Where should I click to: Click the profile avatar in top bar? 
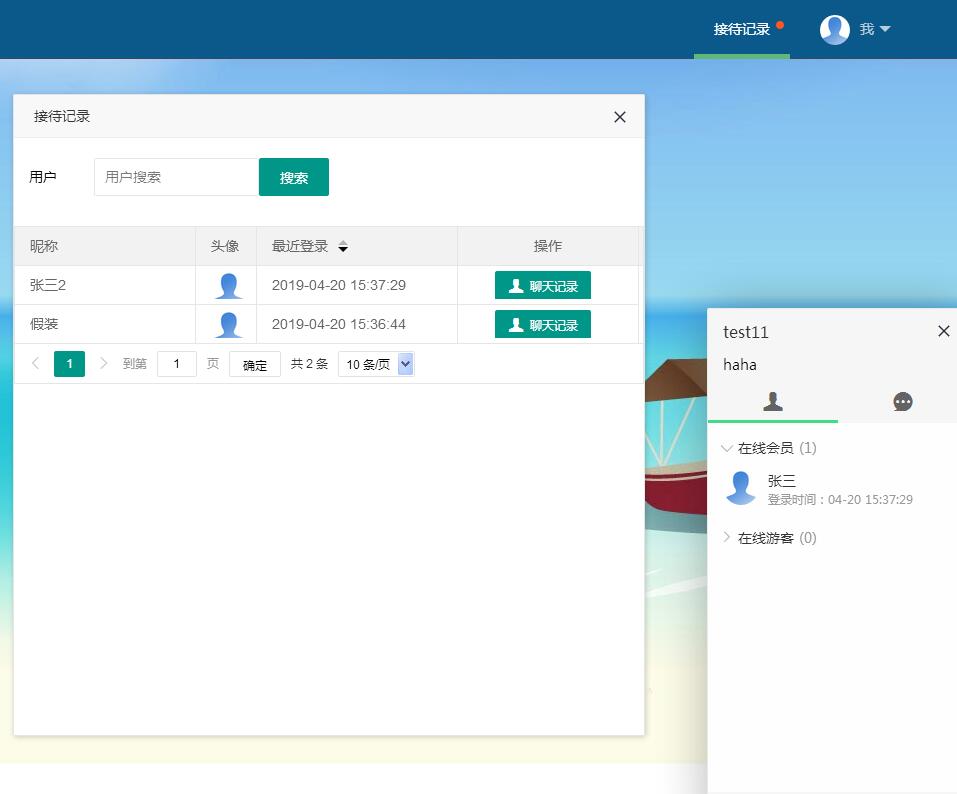[834, 30]
